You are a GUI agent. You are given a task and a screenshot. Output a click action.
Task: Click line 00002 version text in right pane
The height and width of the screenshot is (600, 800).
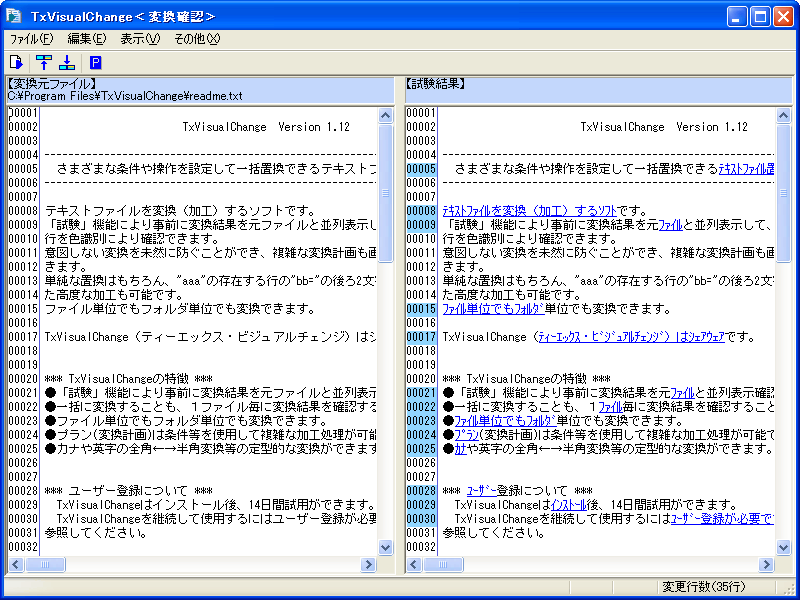pos(664,127)
